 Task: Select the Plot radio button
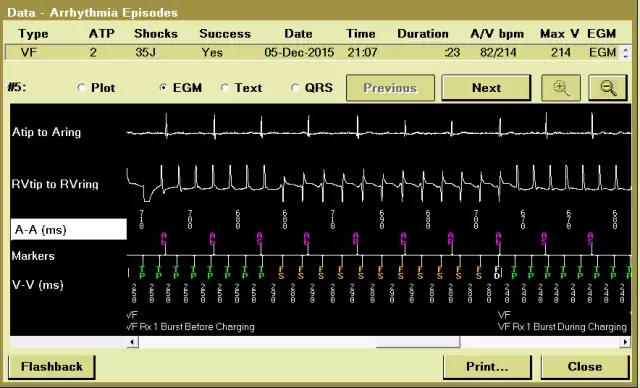(x=82, y=88)
